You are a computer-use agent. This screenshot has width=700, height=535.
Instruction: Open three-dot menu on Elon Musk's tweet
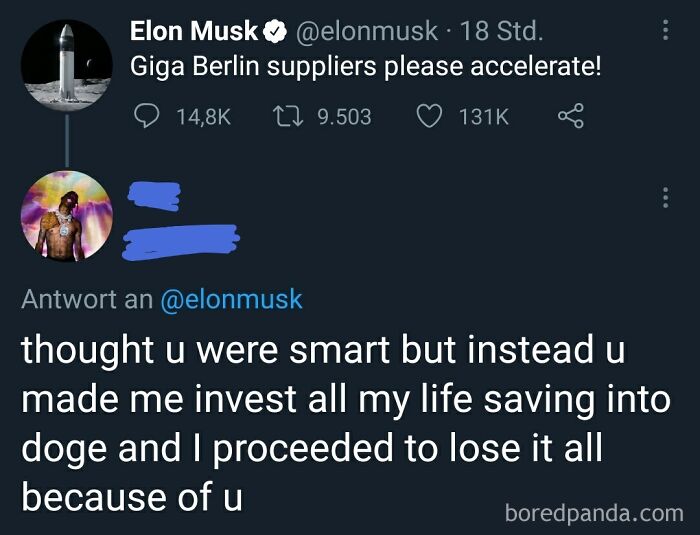pyautogui.click(x=665, y=31)
